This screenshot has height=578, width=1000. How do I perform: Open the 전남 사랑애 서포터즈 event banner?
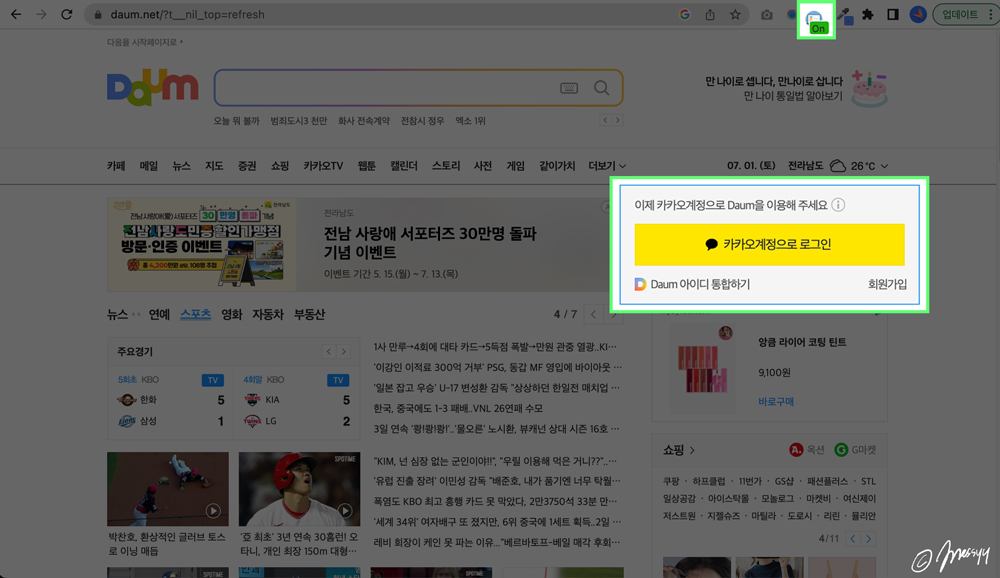[359, 244]
